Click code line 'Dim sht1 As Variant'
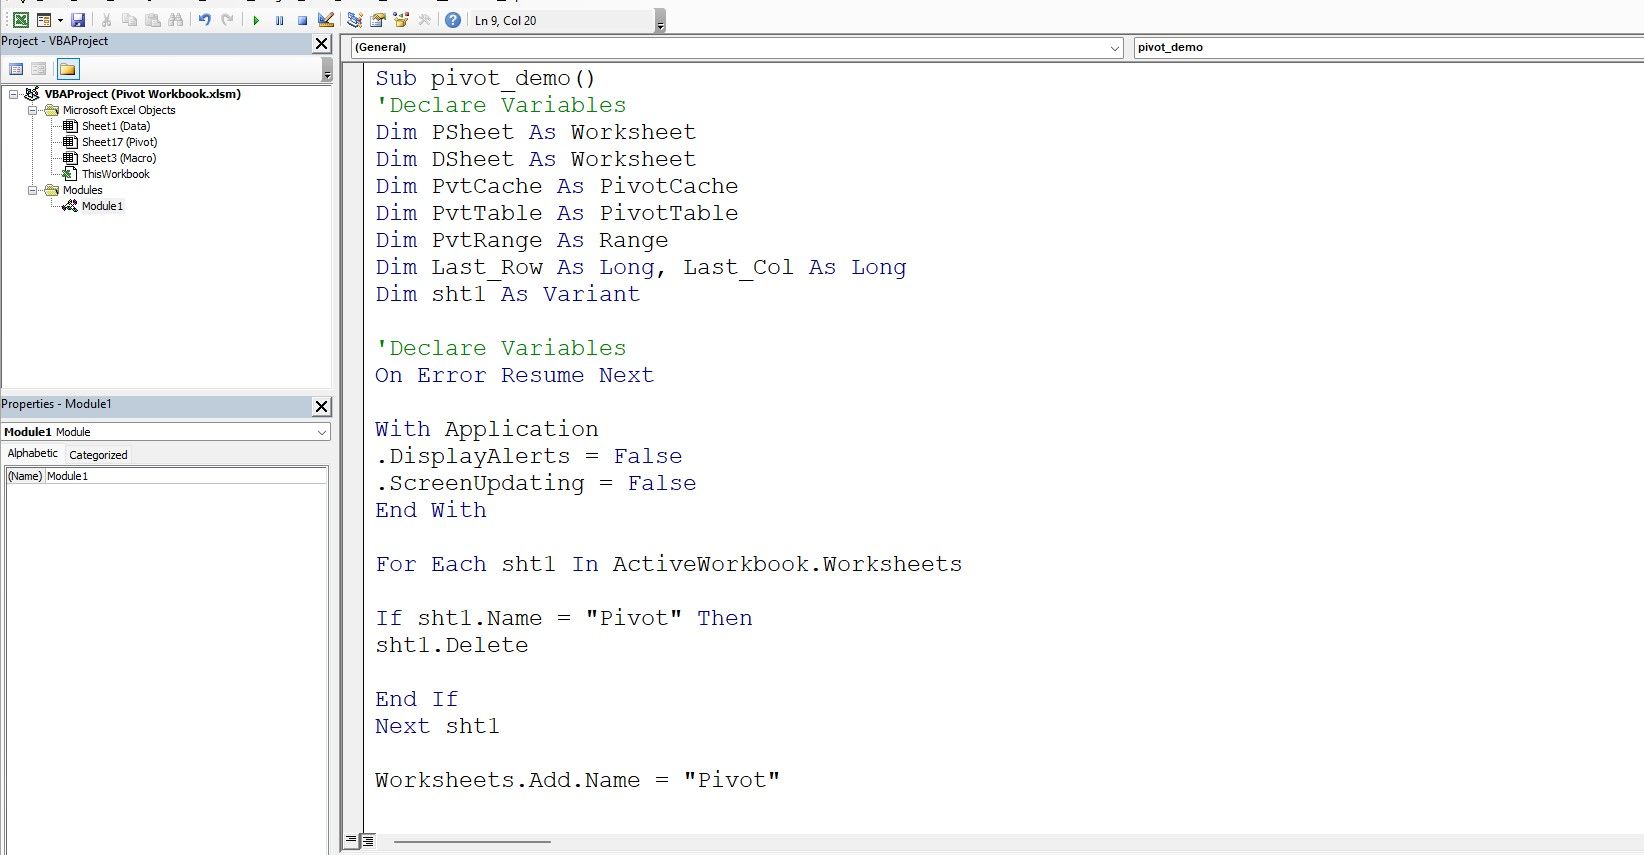Screen dimensions: 1644x855 pyautogui.click(x=507, y=294)
